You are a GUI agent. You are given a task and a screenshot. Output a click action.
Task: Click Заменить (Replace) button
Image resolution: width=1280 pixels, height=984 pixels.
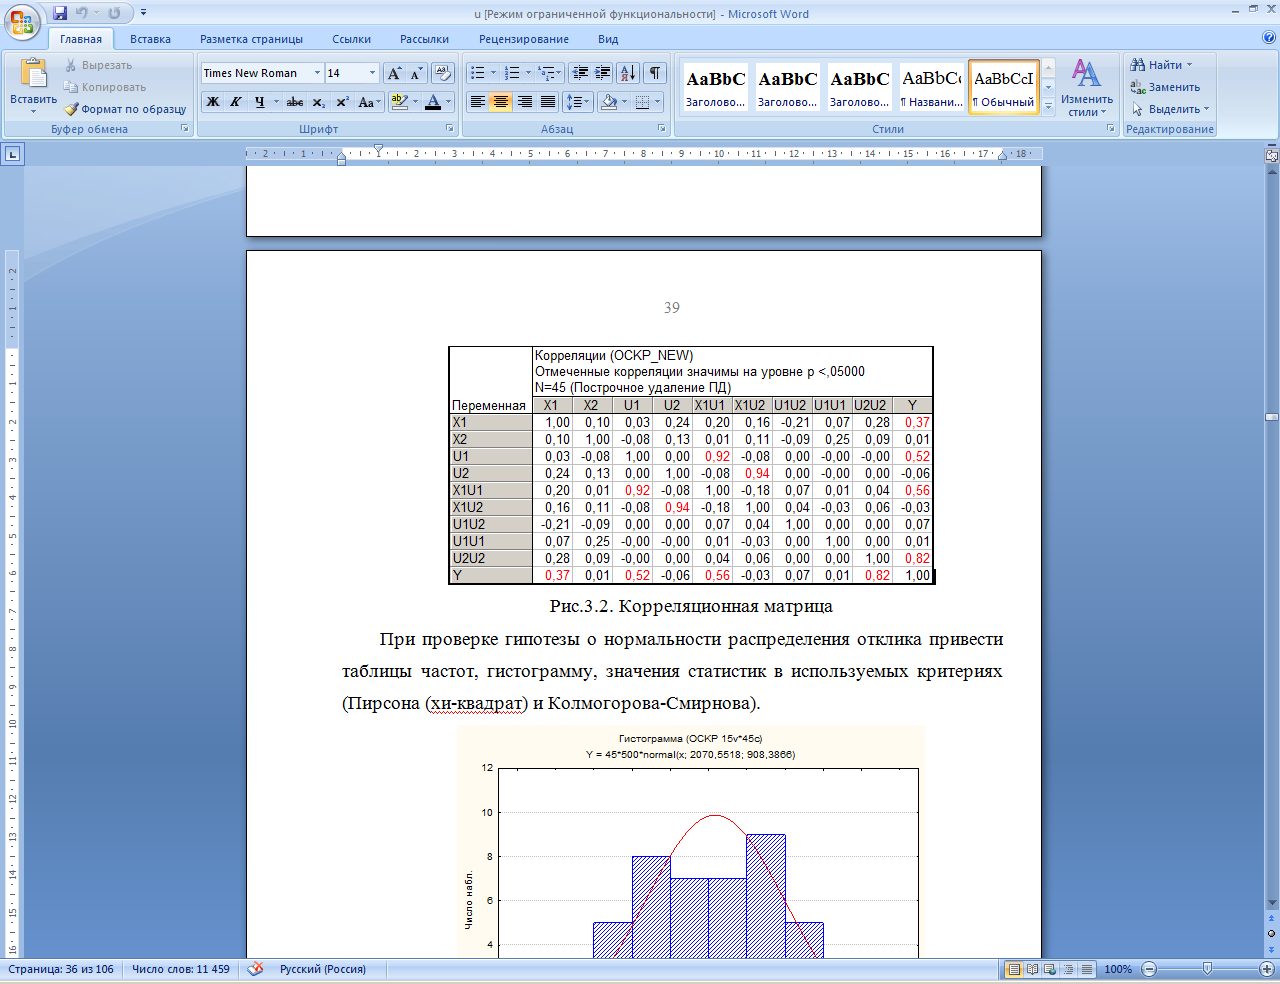pyautogui.click(x=1165, y=87)
